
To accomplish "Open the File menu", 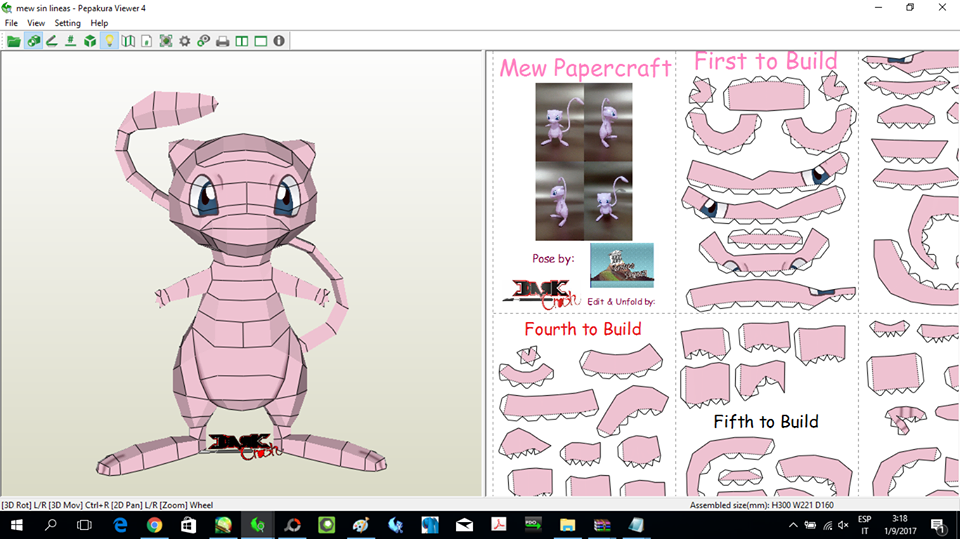I will [x=11, y=23].
